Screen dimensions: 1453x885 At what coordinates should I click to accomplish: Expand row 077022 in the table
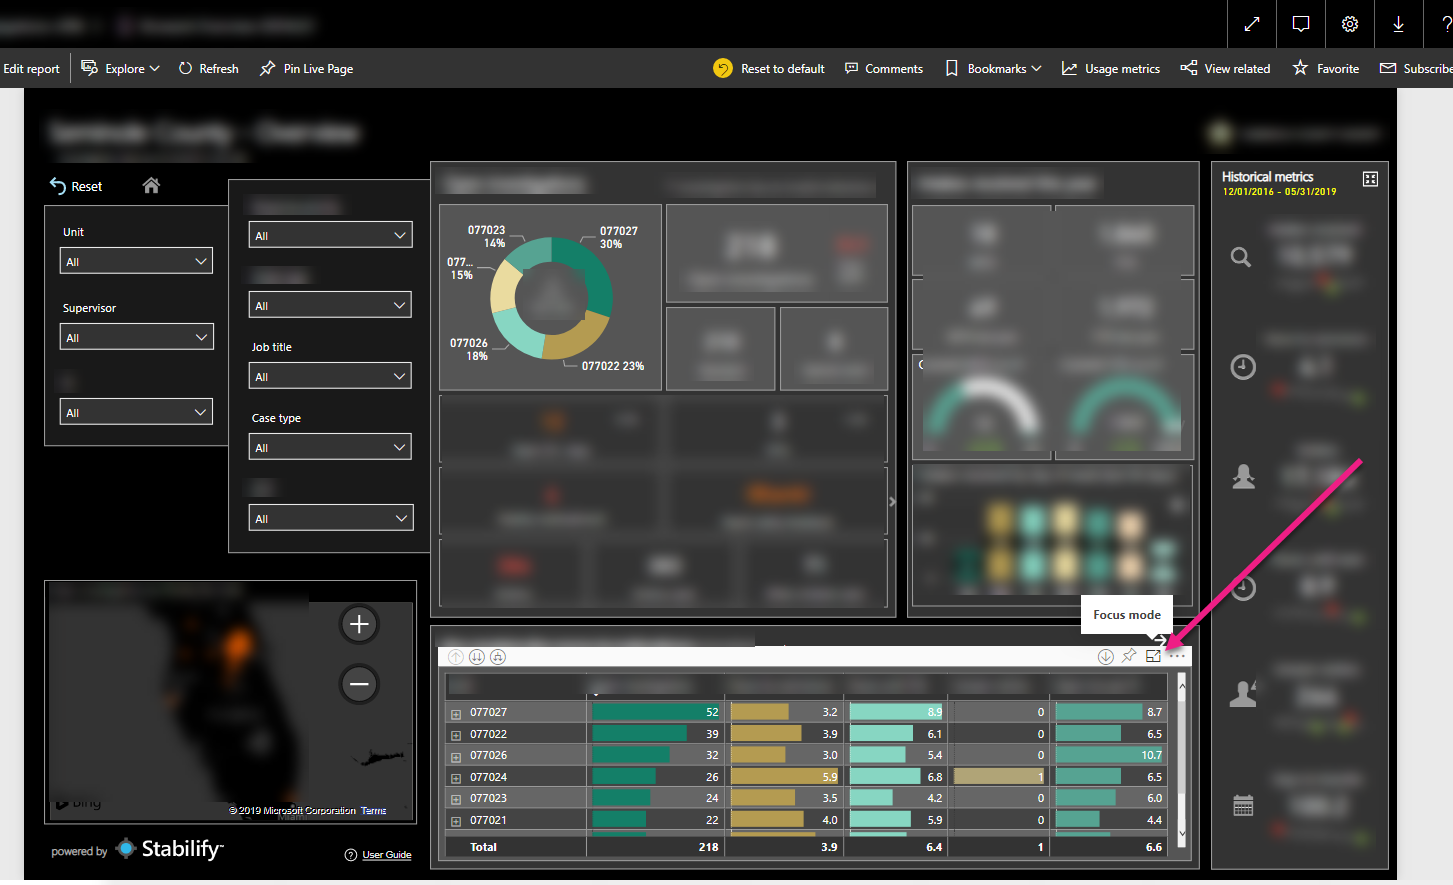[456, 735]
